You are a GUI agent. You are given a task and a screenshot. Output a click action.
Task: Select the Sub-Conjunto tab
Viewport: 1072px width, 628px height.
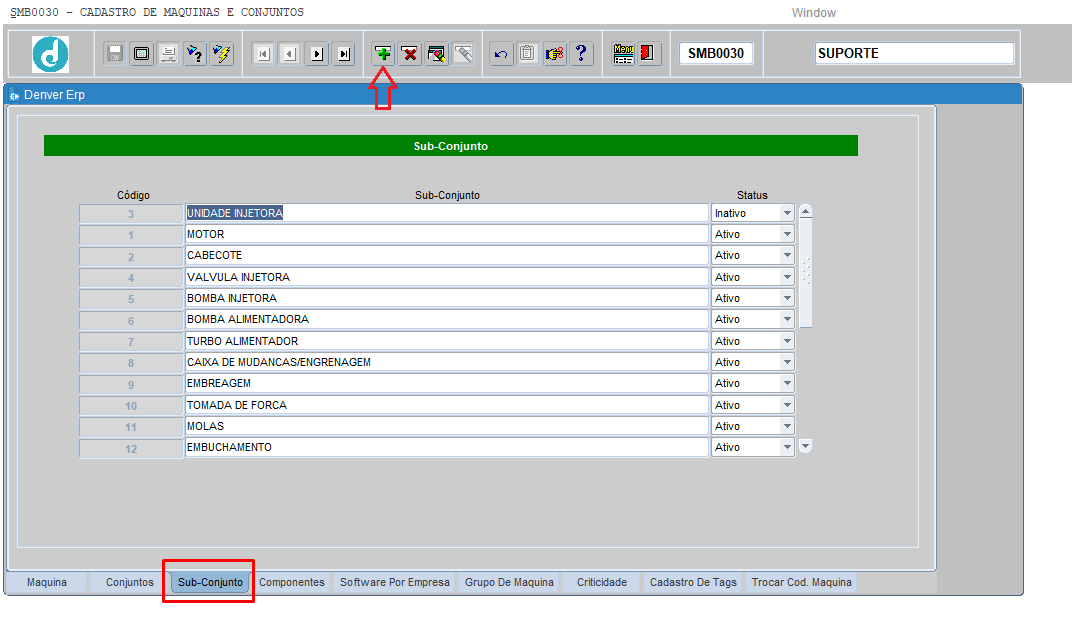tap(211, 582)
